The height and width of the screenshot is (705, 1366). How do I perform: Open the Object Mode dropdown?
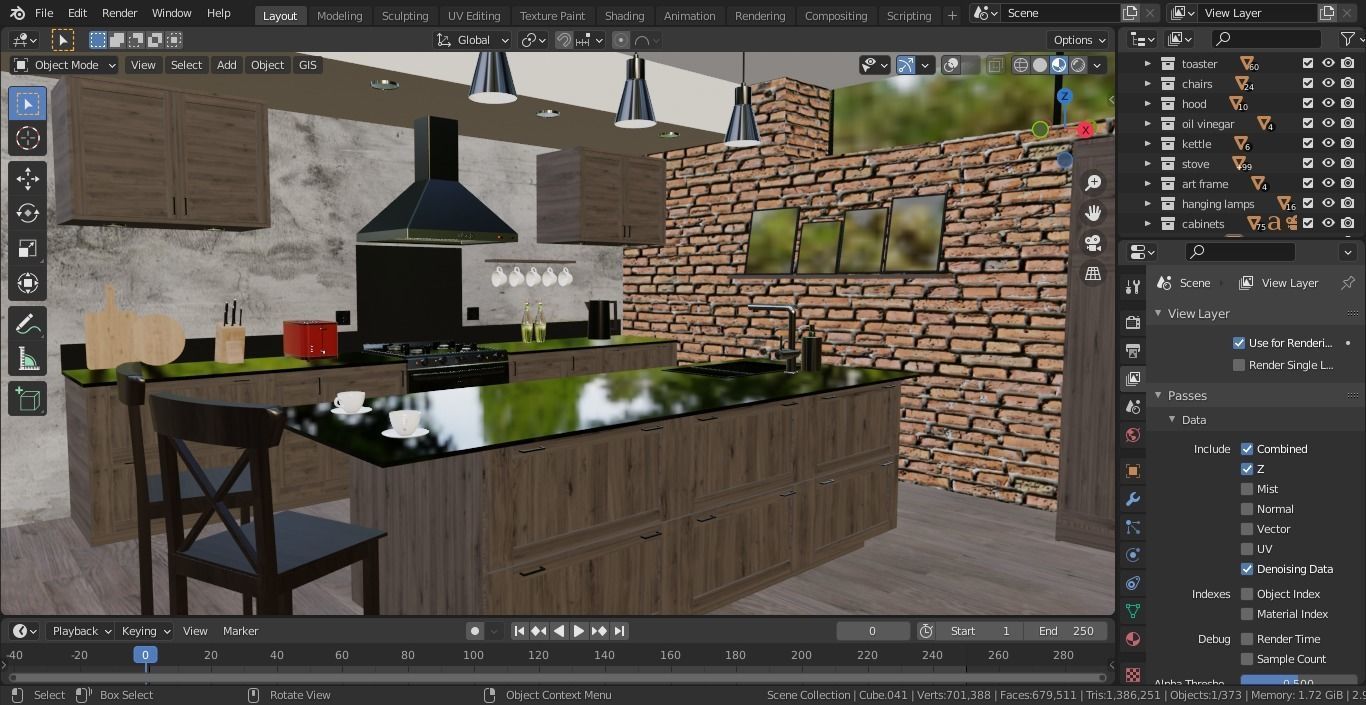64,65
